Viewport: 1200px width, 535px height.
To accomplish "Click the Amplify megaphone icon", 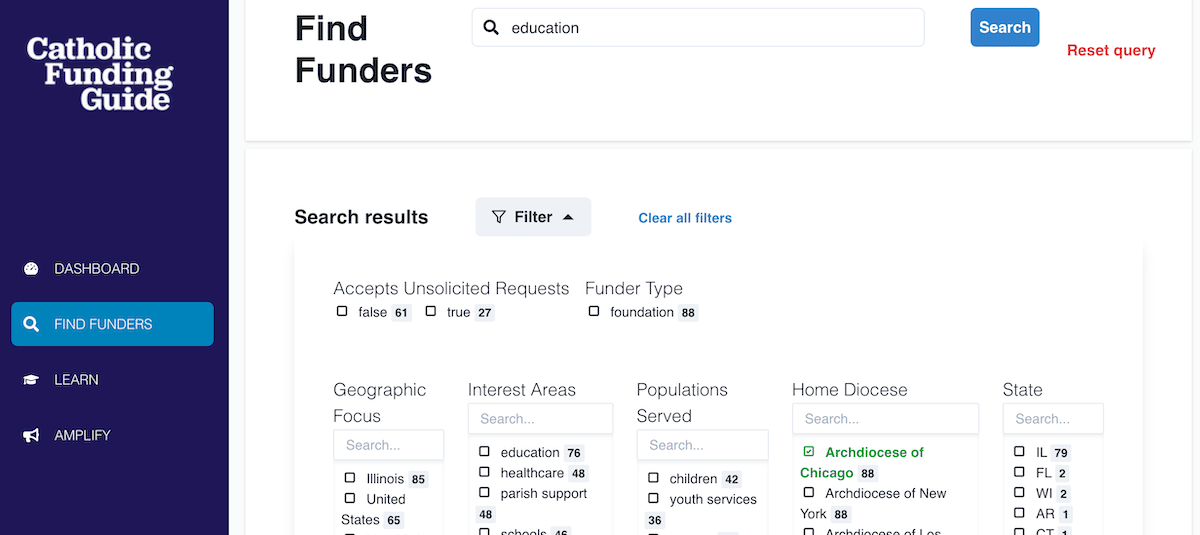I will tap(31, 435).
